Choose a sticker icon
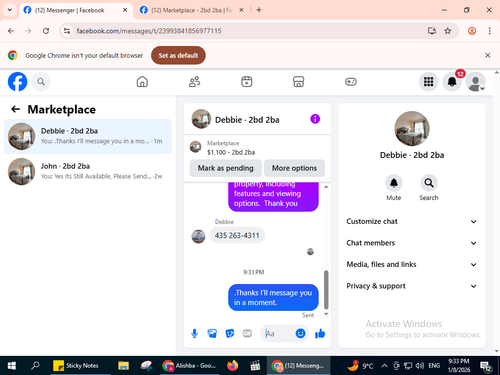This screenshot has width=500, height=375. click(x=230, y=333)
